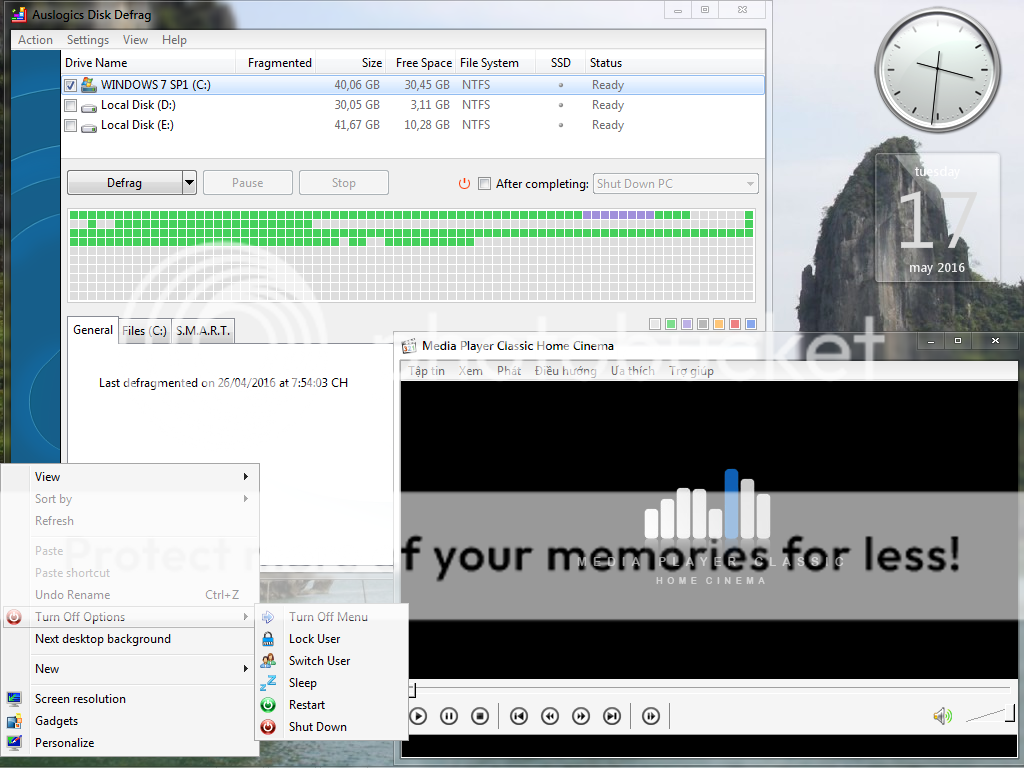
Task: Switch to the S.M.A.R.T. tab
Action: point(203,331)
